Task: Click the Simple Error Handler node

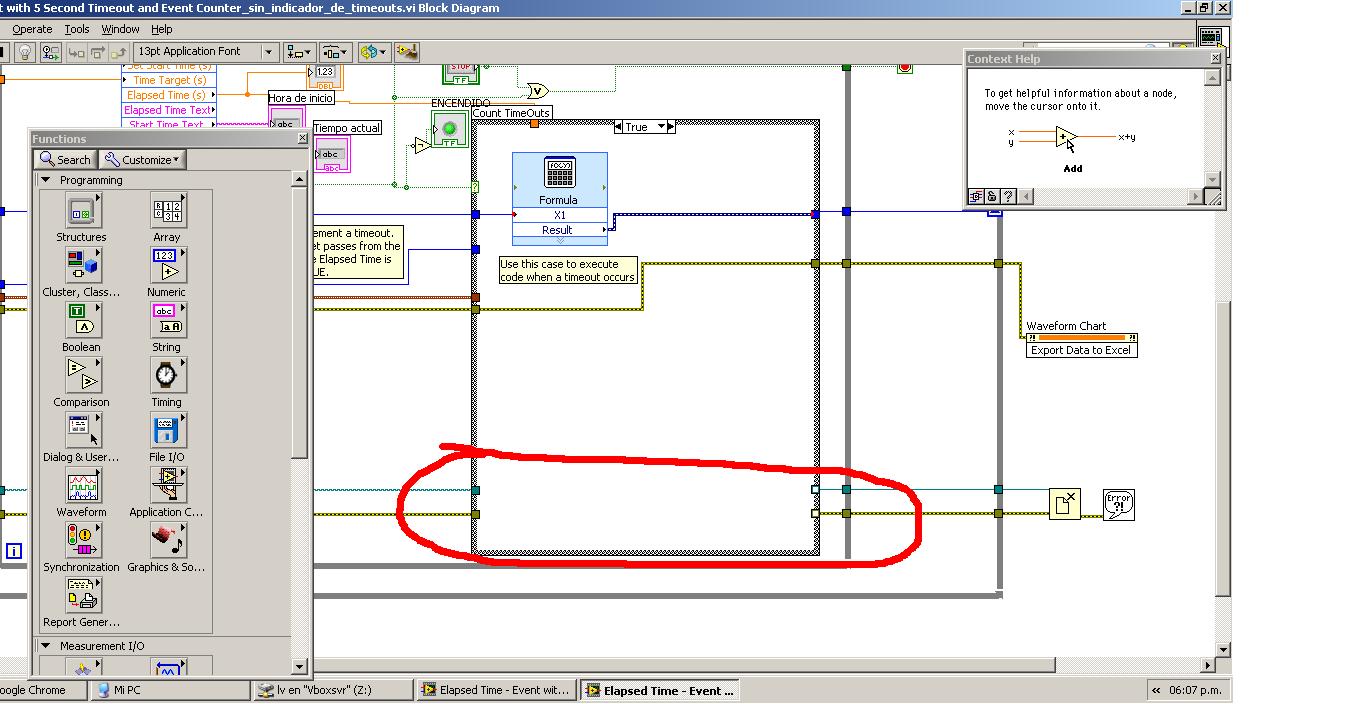Action: pos(1119,504)
